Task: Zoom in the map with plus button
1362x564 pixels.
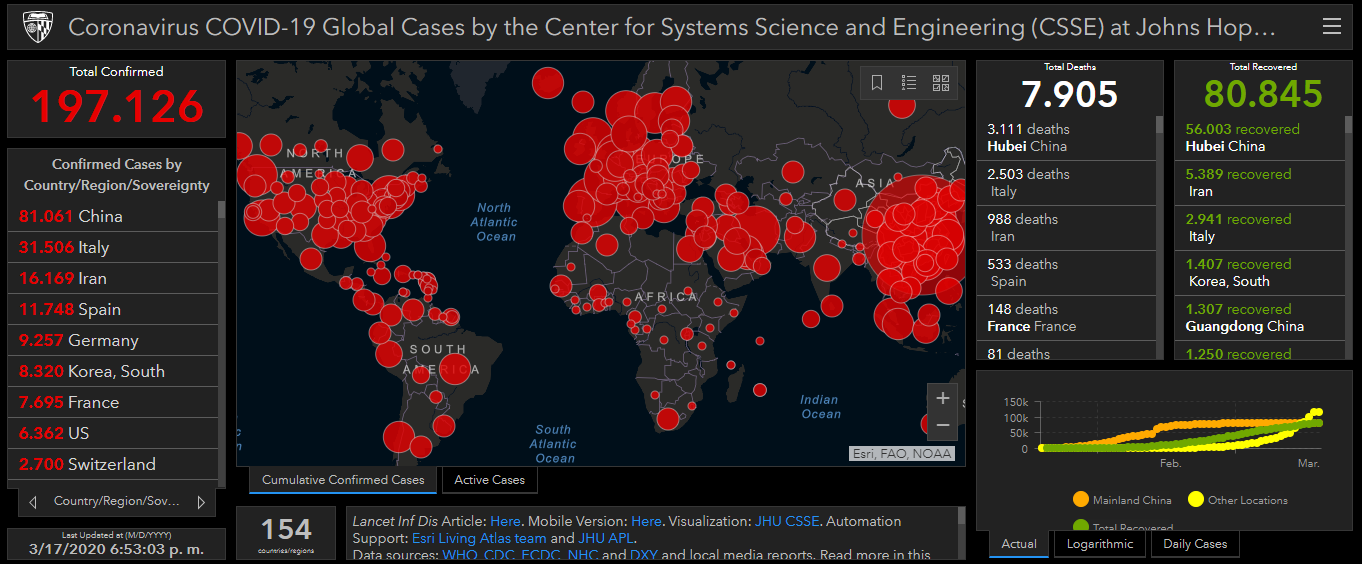Action: pyautogui.click(x=942, y=398)
